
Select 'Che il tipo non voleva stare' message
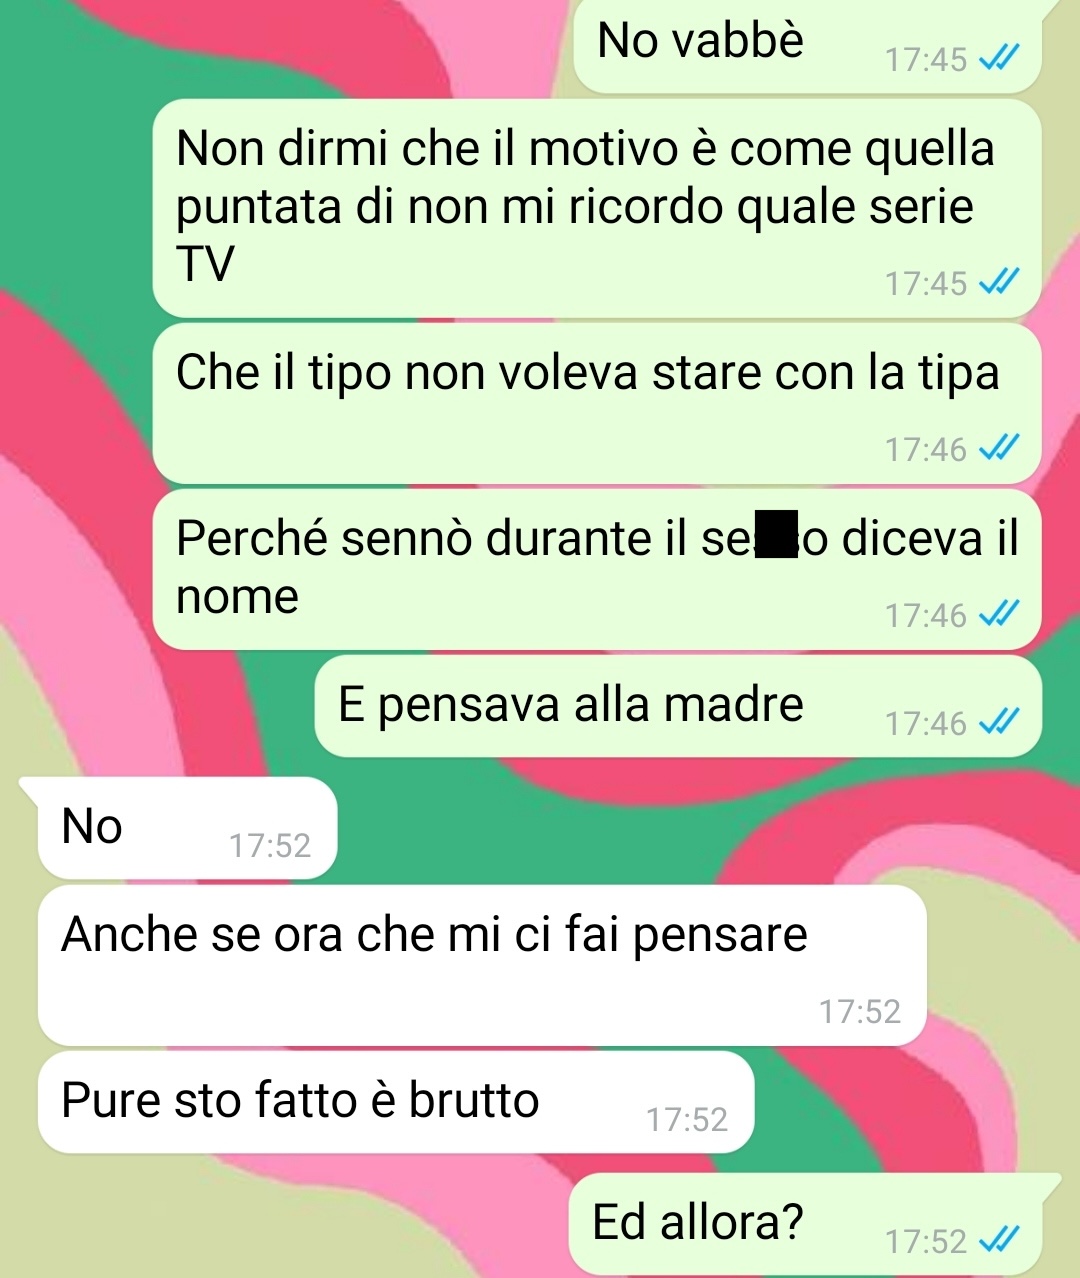pos(597,403)
